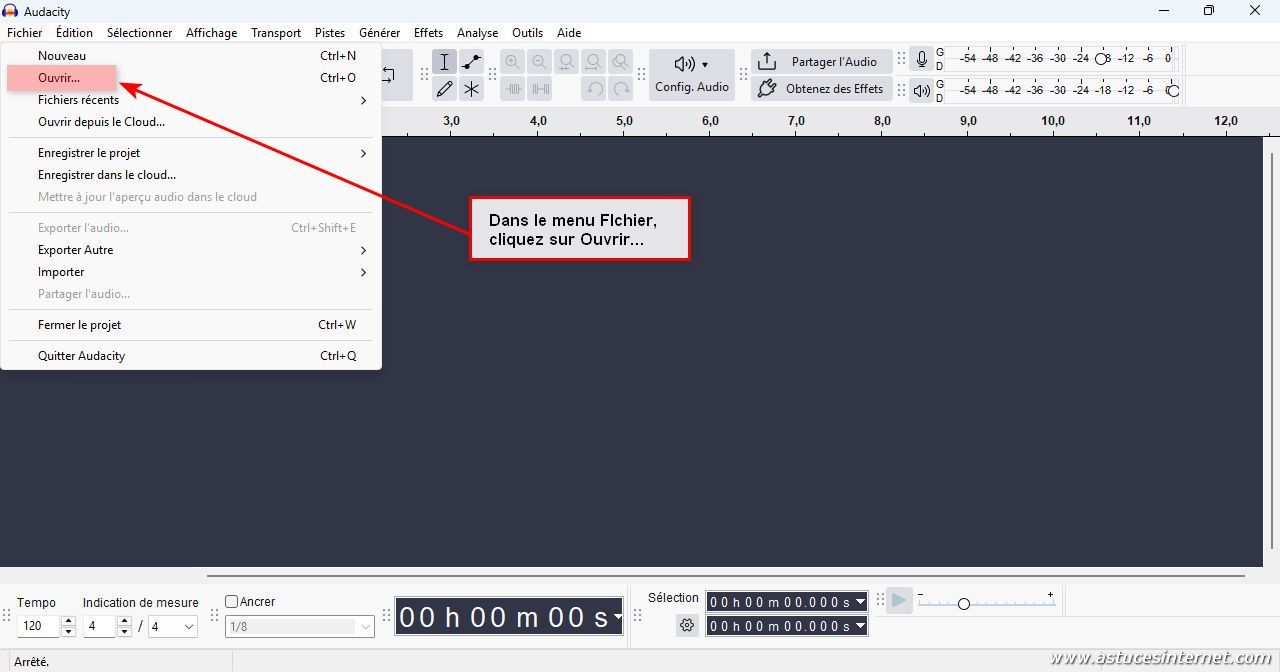1280x672 pixels.
Task: Choose the Draw pencil tool
Action: click(x=445, y=89)
